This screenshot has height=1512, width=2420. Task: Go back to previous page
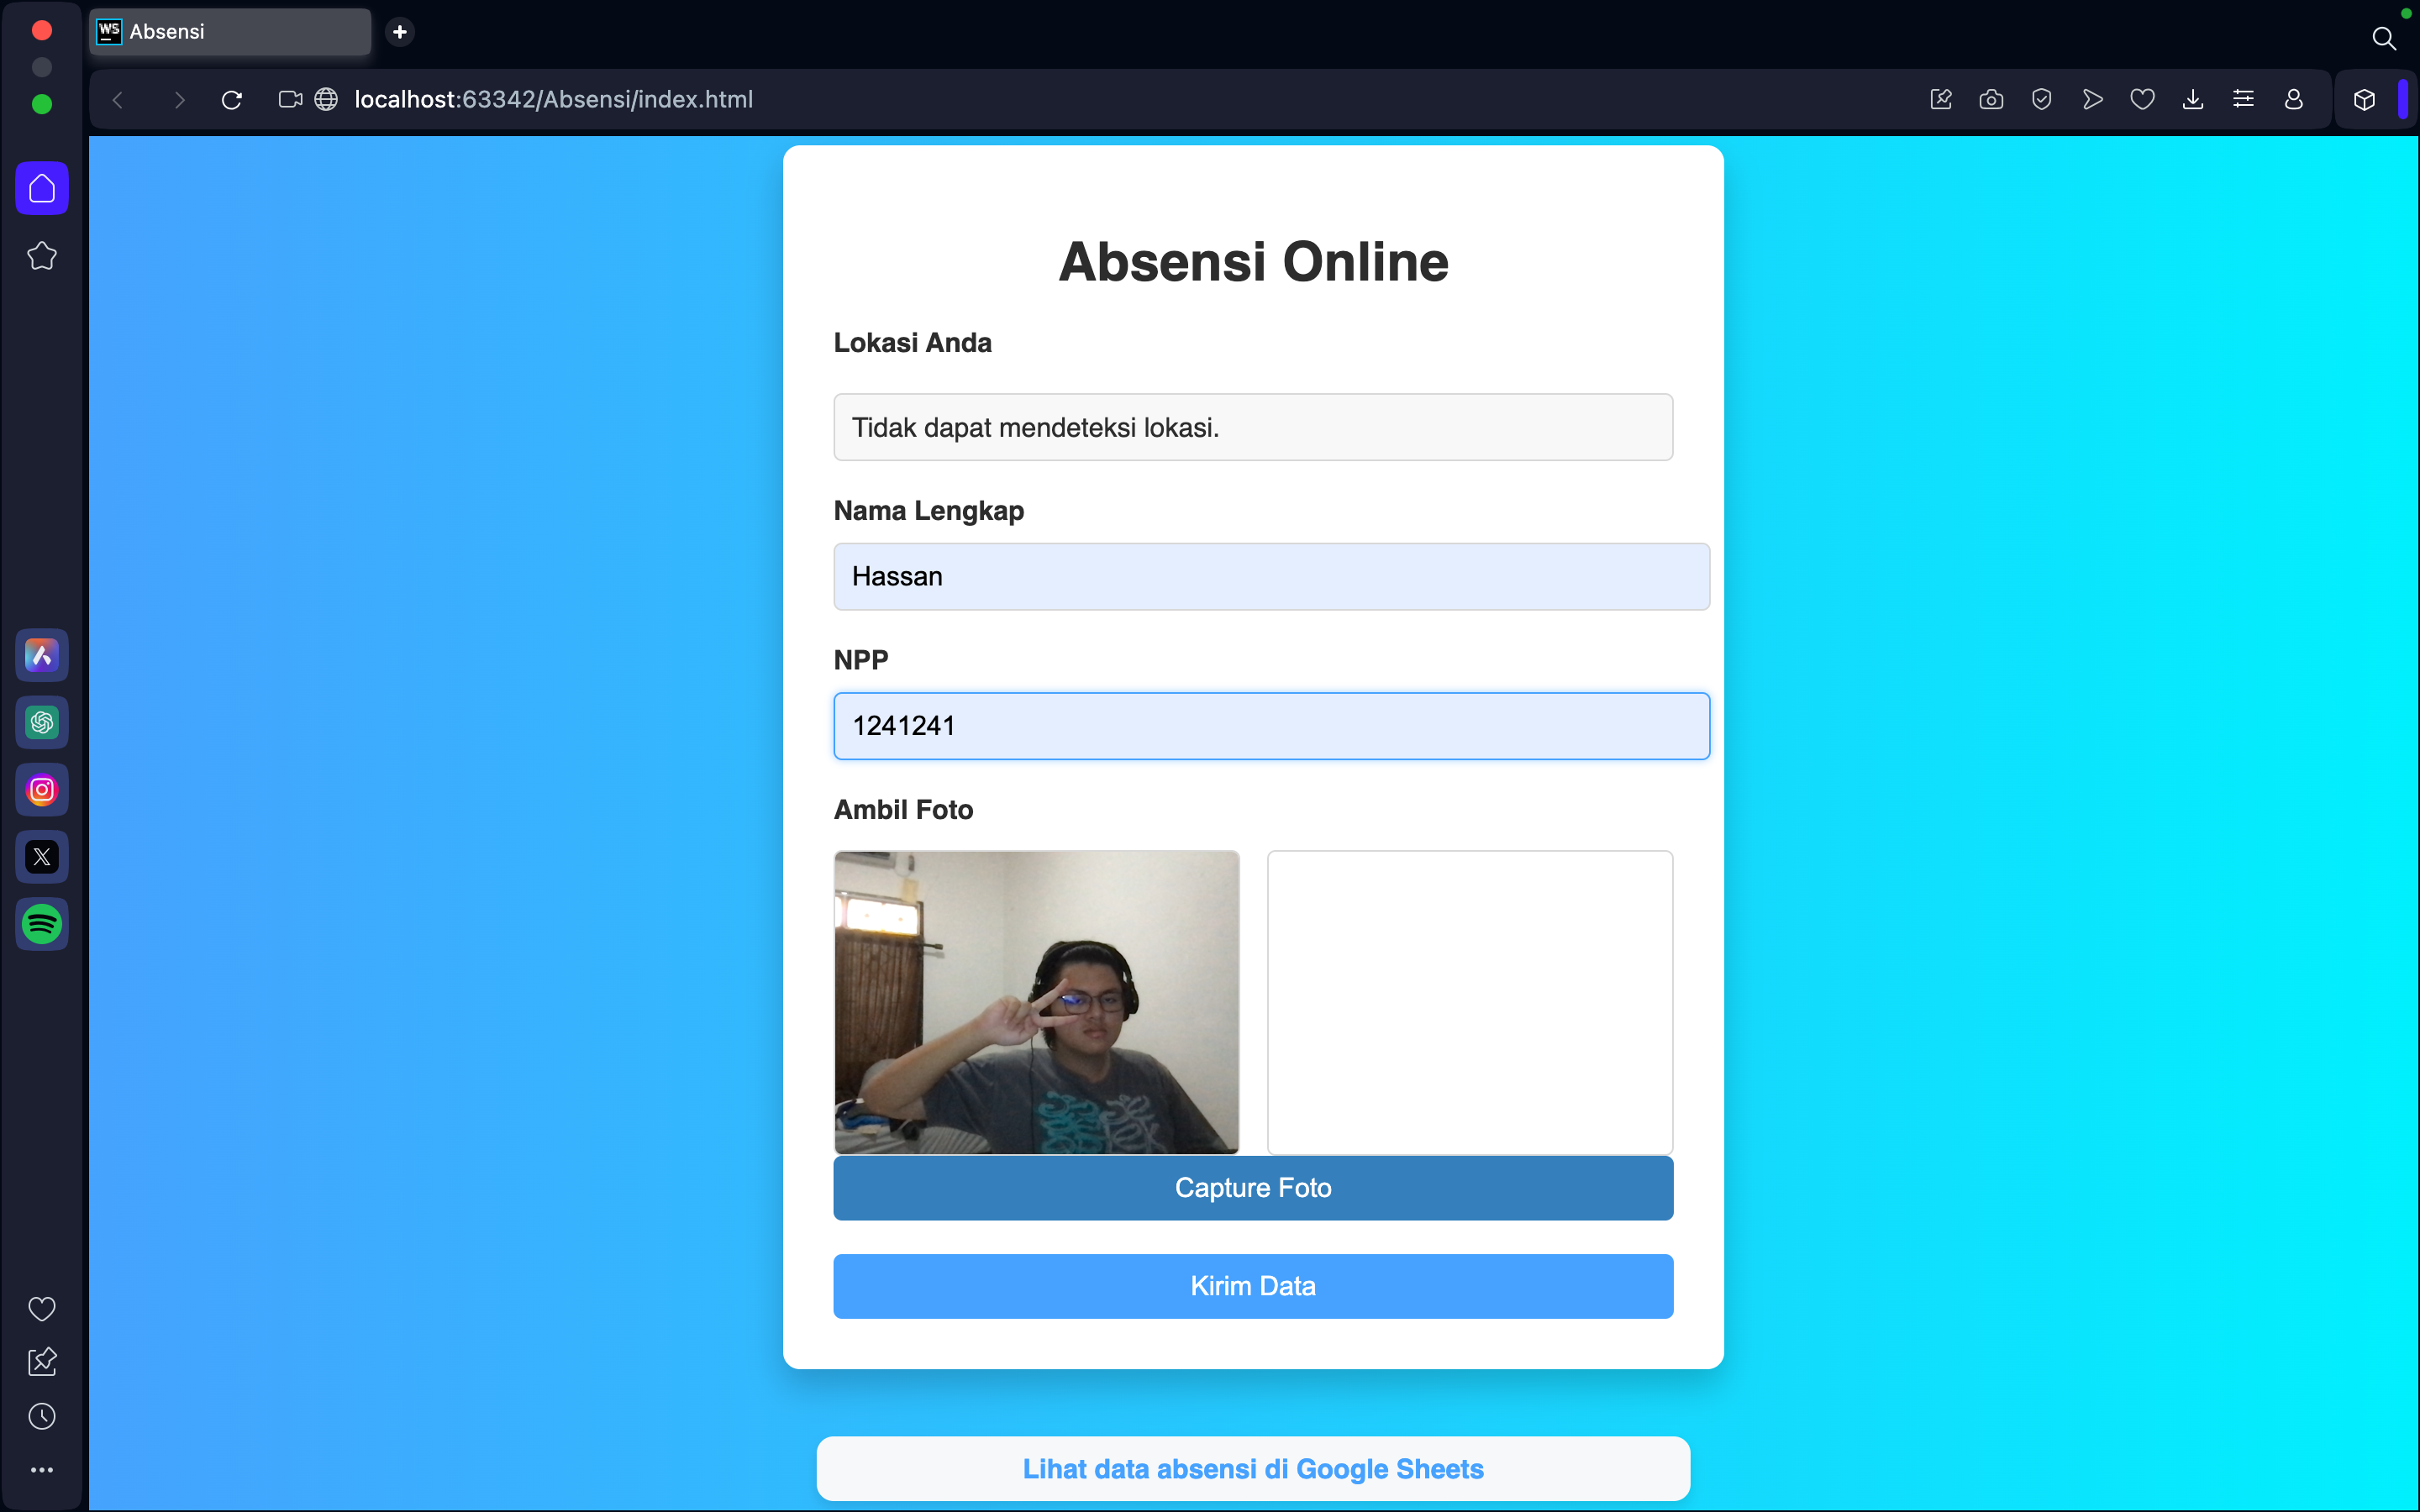point(118,100)
